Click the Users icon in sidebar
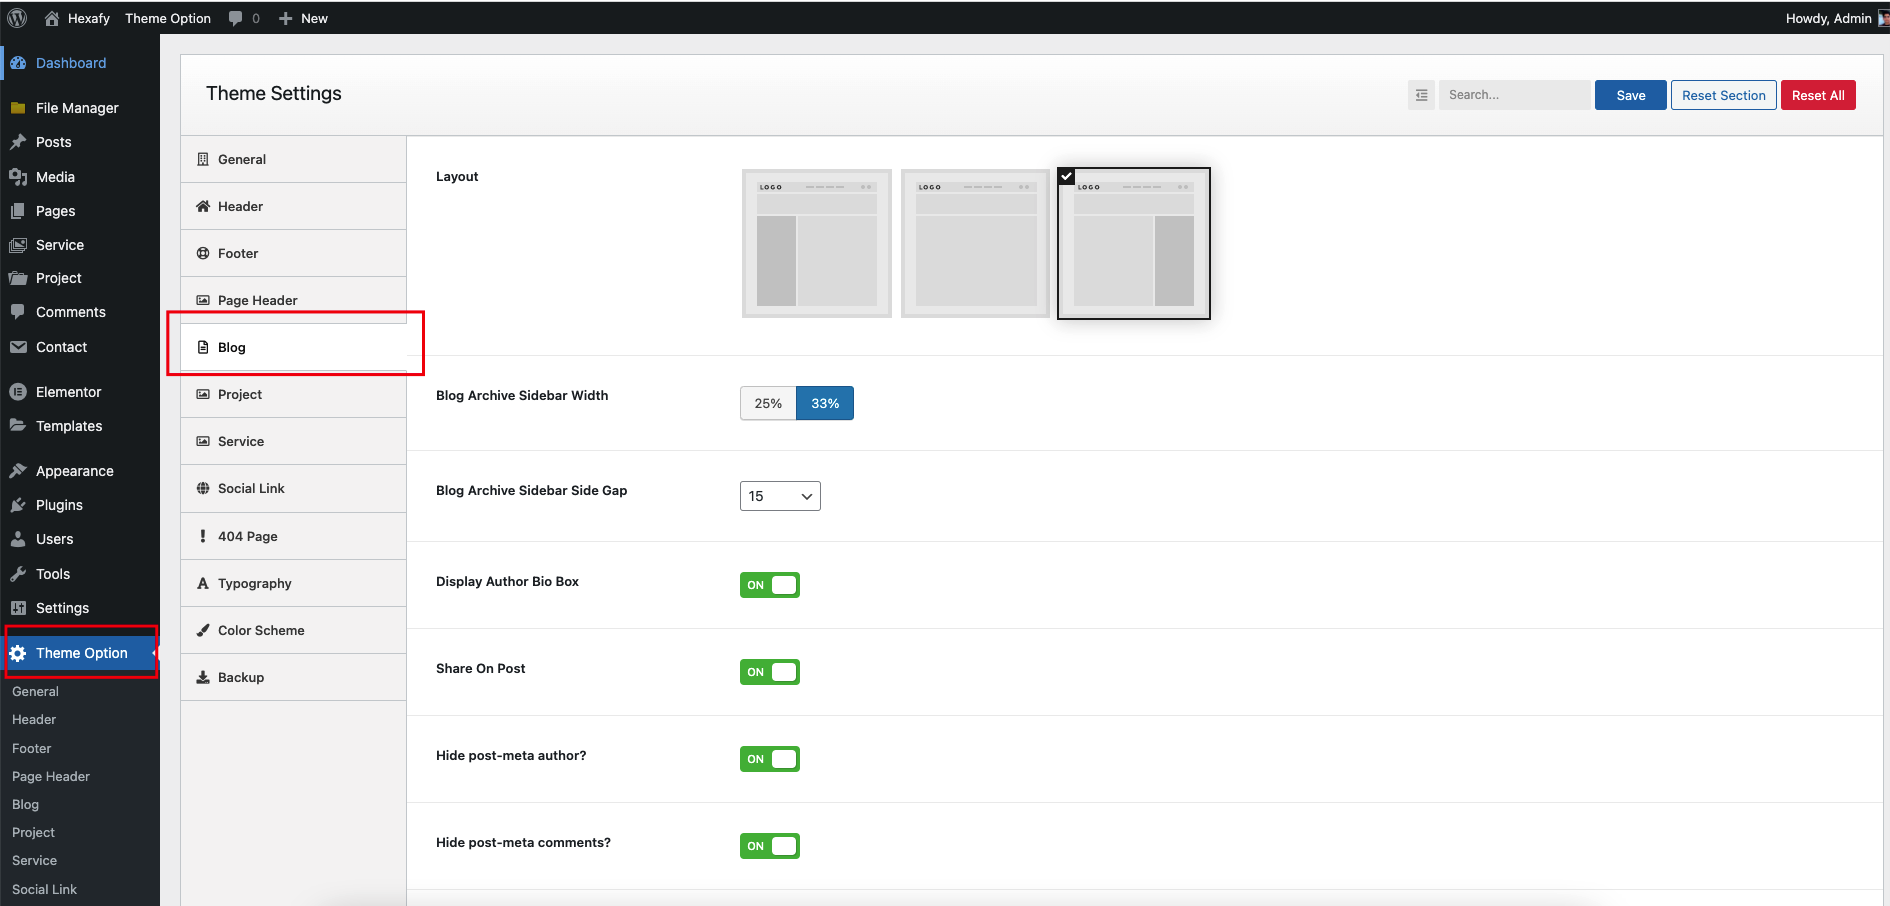Image resolution: width=1890 pixels, height=906 pixels. (18, 539)
